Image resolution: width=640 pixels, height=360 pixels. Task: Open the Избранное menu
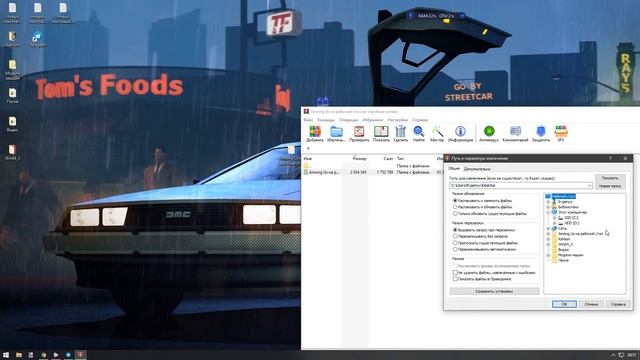373,120
